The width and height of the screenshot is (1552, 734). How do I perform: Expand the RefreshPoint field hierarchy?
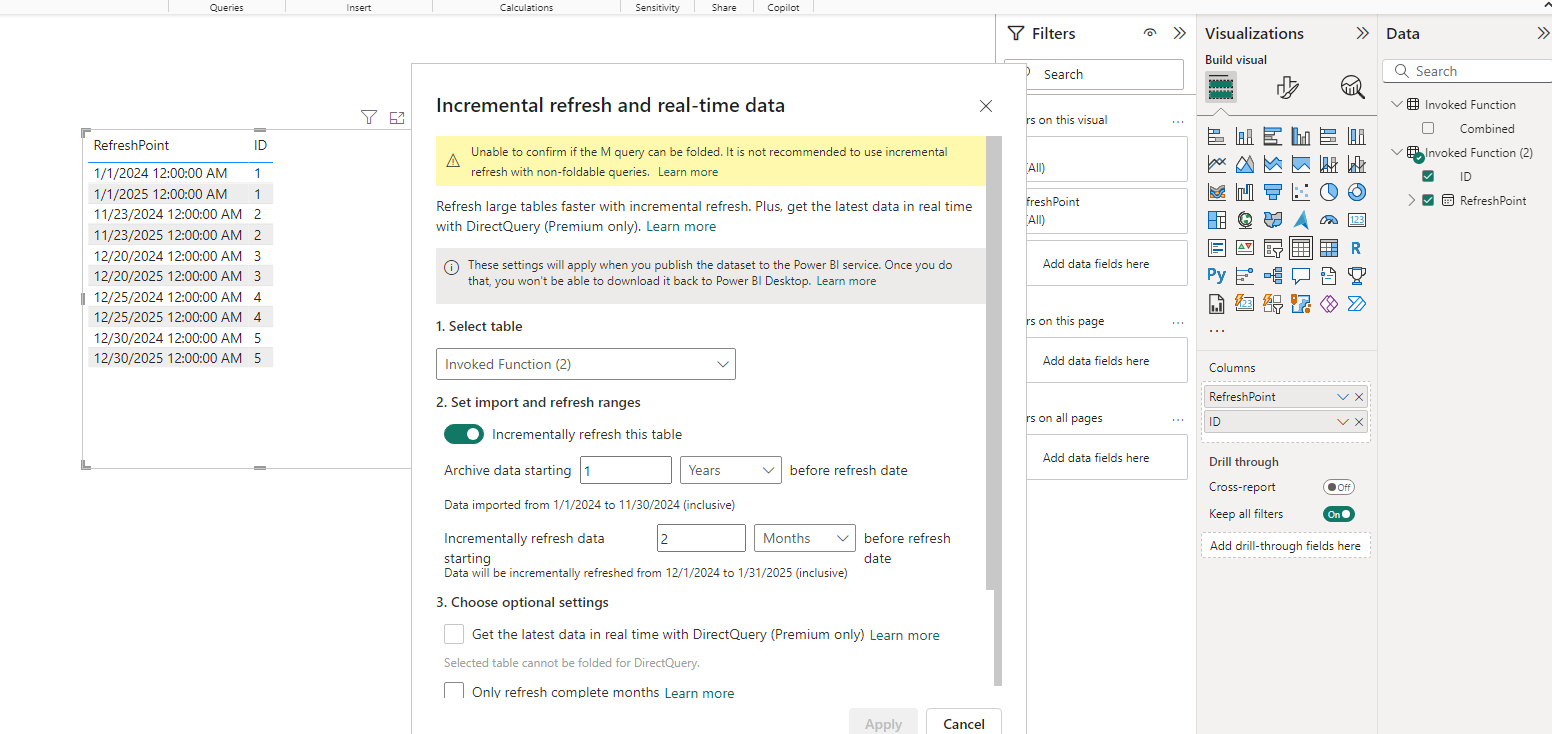tap(1412, 200)
